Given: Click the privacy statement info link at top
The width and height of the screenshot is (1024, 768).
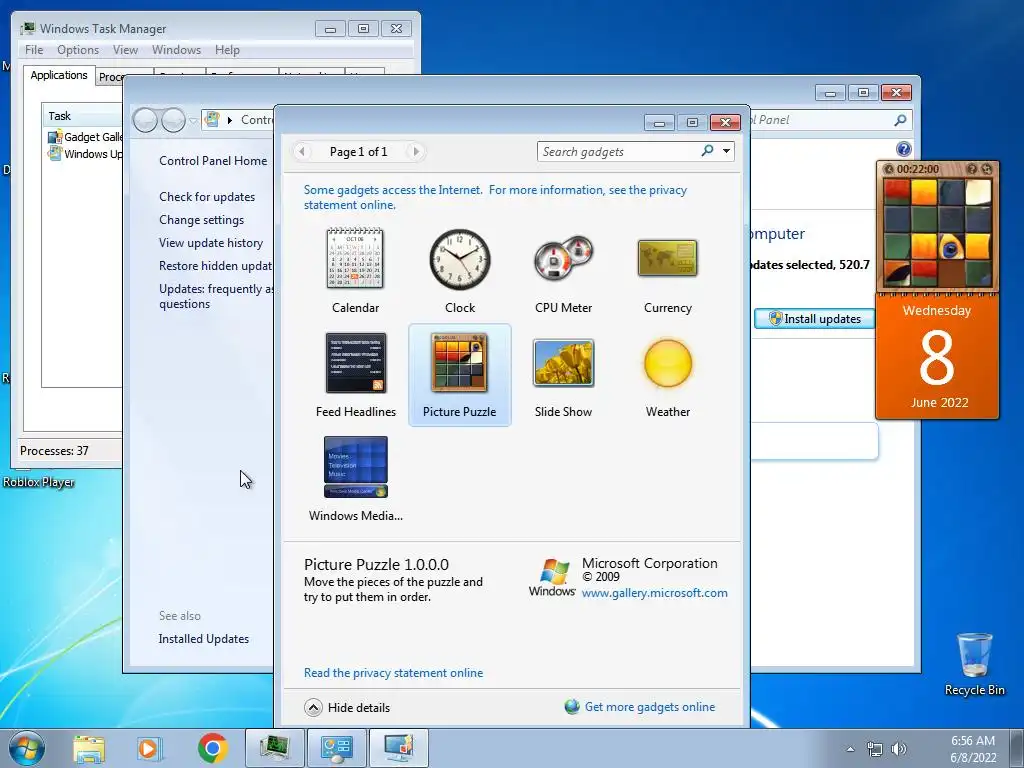Looking at the screenshot, I should (x=495, y=197).
